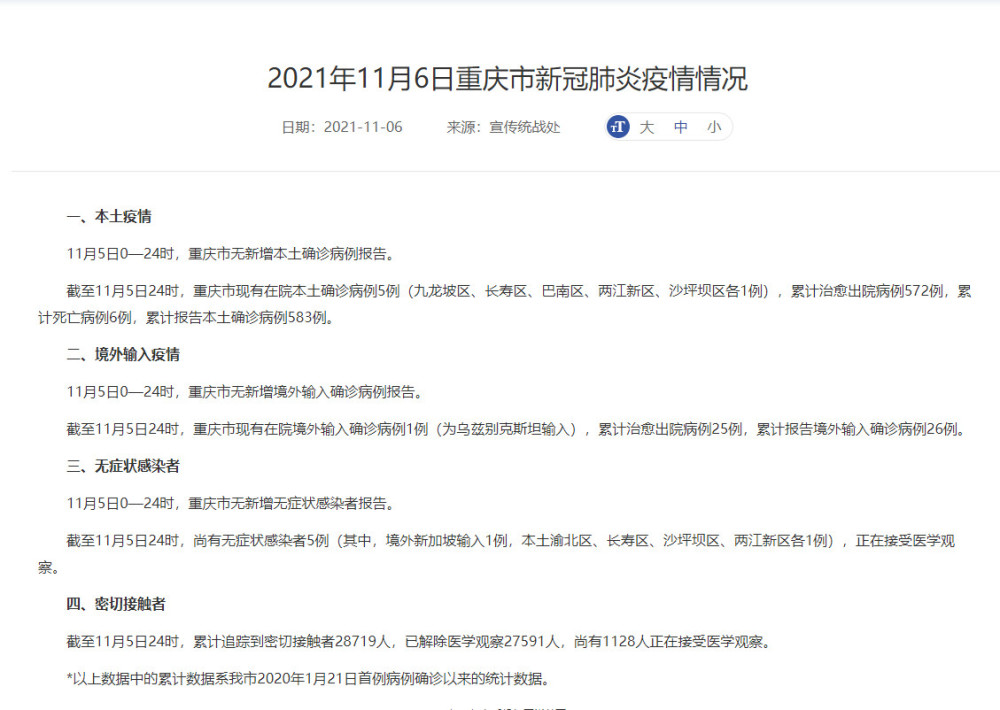Screen dimensions: 1000x710
Task: Click text 九龙坡区、长寿区、巴南区
Action: click(498, 292)
